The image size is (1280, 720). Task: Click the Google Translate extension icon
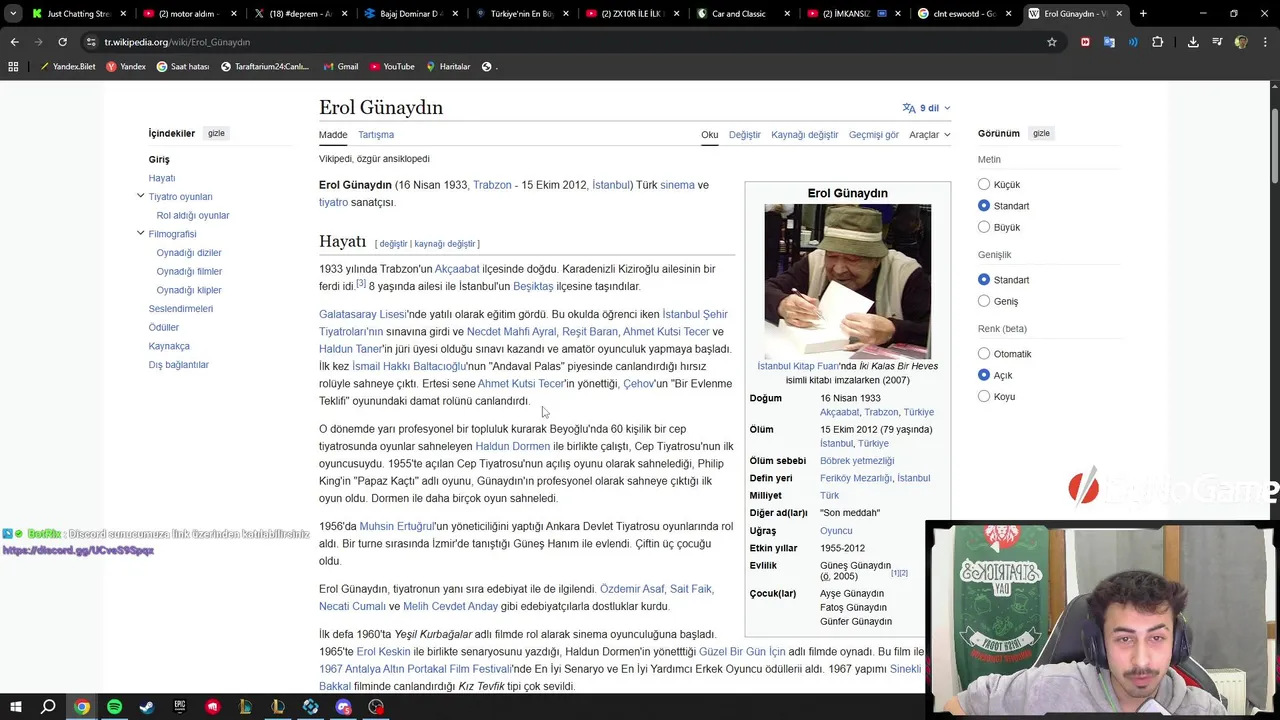click(x=1109, y=42)
